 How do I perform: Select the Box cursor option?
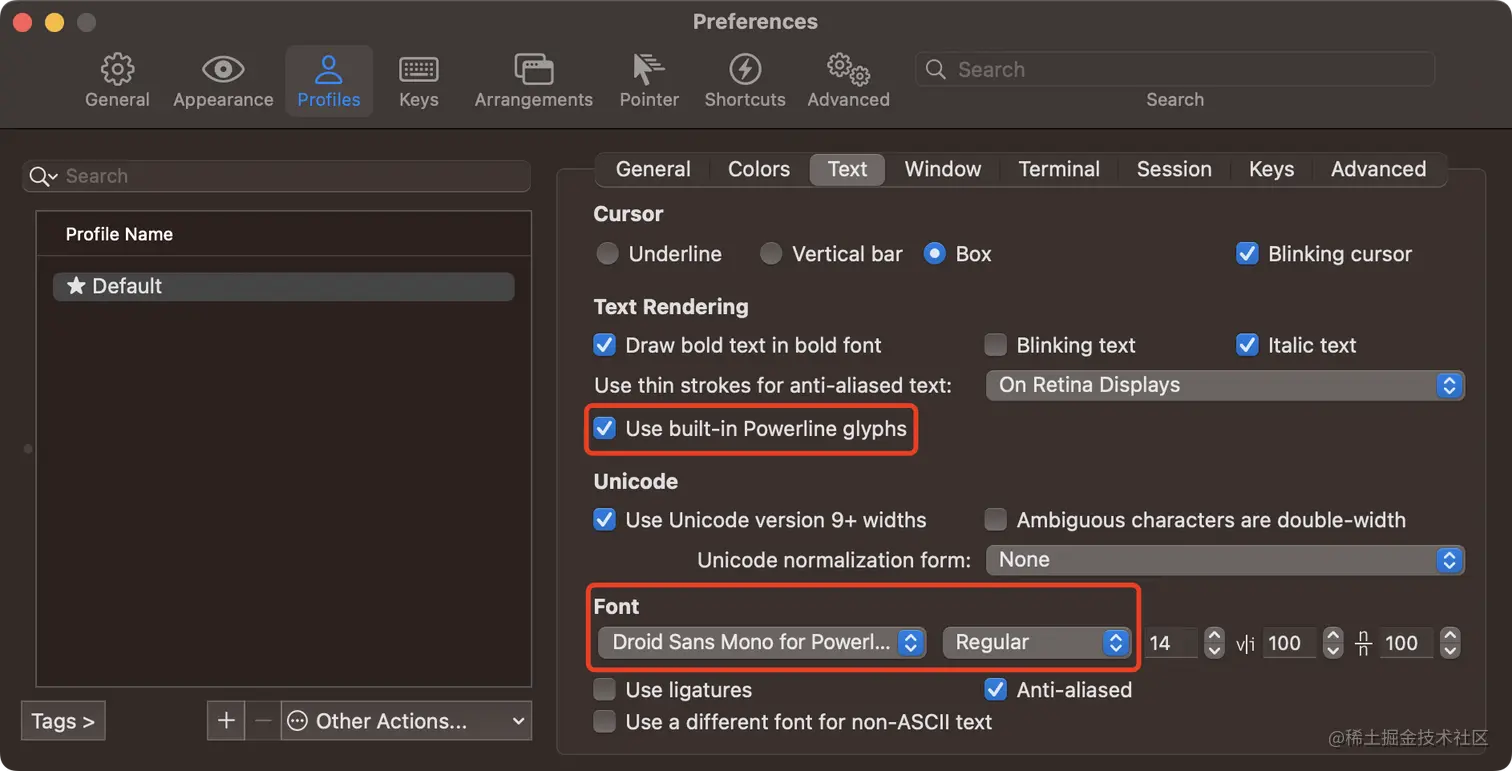coord(935,254)
